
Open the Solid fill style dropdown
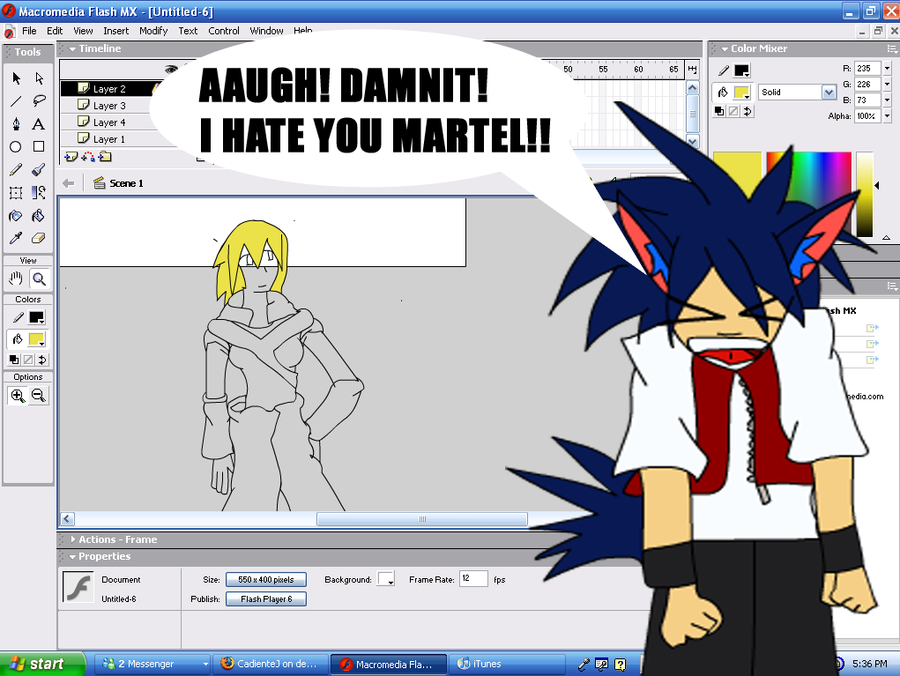pyautogui.click(x=828, y=92)
